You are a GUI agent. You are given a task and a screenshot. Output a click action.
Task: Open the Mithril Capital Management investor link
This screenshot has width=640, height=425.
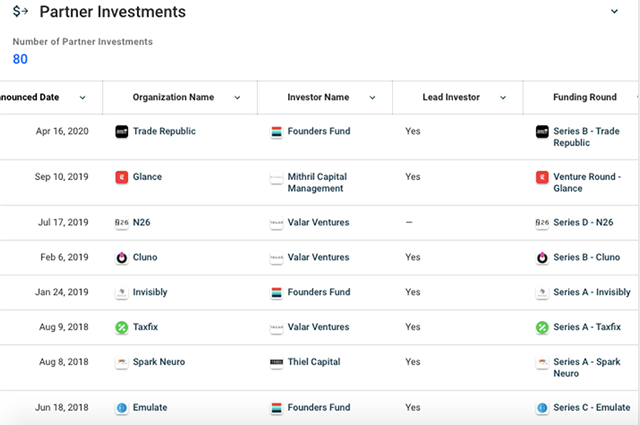point(317,182)
